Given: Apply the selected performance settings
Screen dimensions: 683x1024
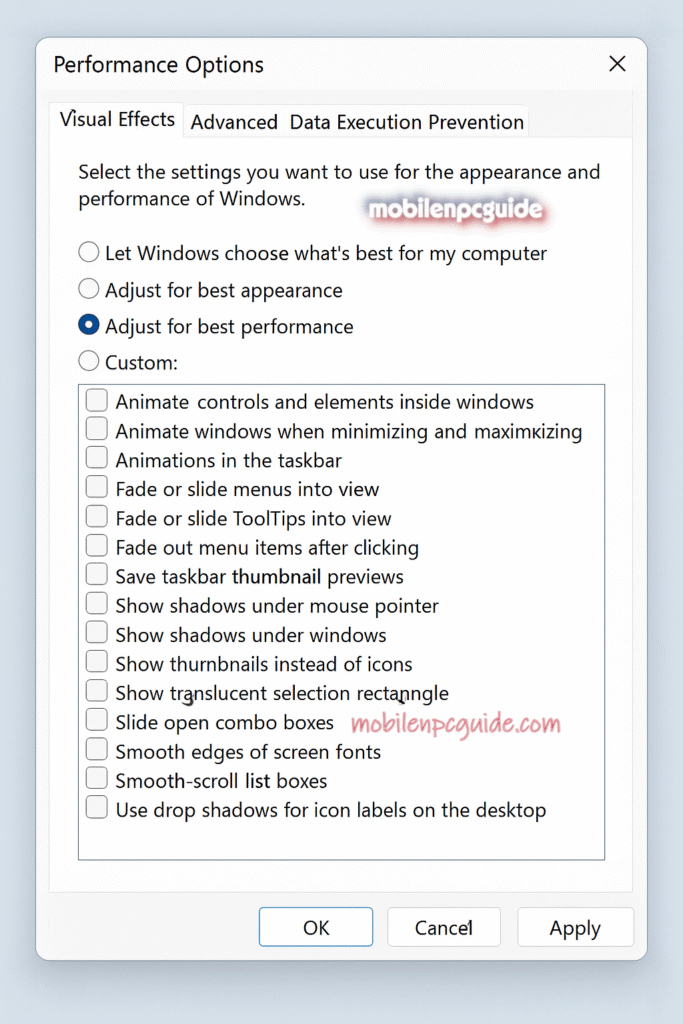Looking at the screenshot, I should click(575, 927).
